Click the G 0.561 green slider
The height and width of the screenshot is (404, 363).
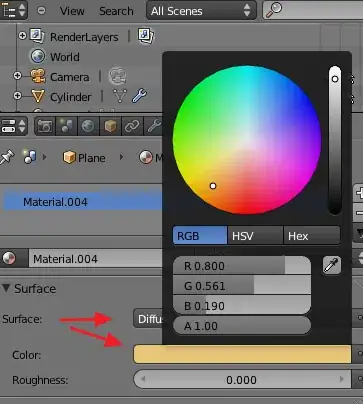(242, 286)
